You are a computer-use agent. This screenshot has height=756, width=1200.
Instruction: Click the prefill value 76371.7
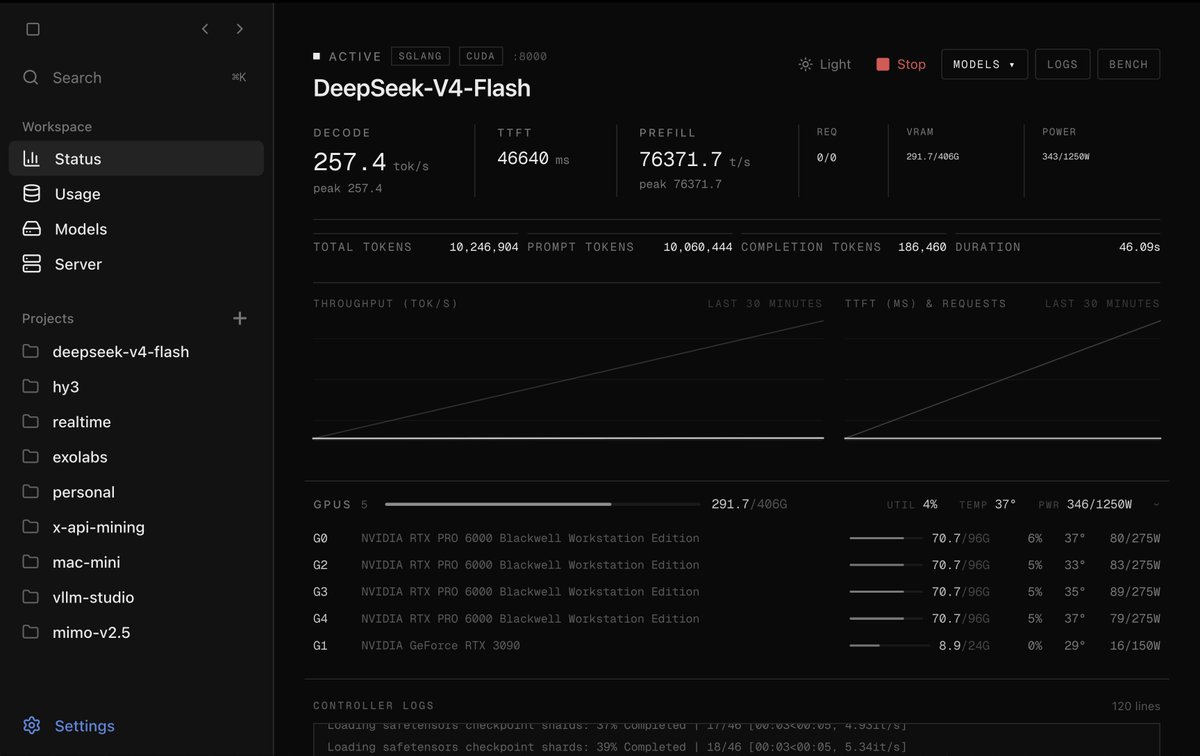click(680, 159)
